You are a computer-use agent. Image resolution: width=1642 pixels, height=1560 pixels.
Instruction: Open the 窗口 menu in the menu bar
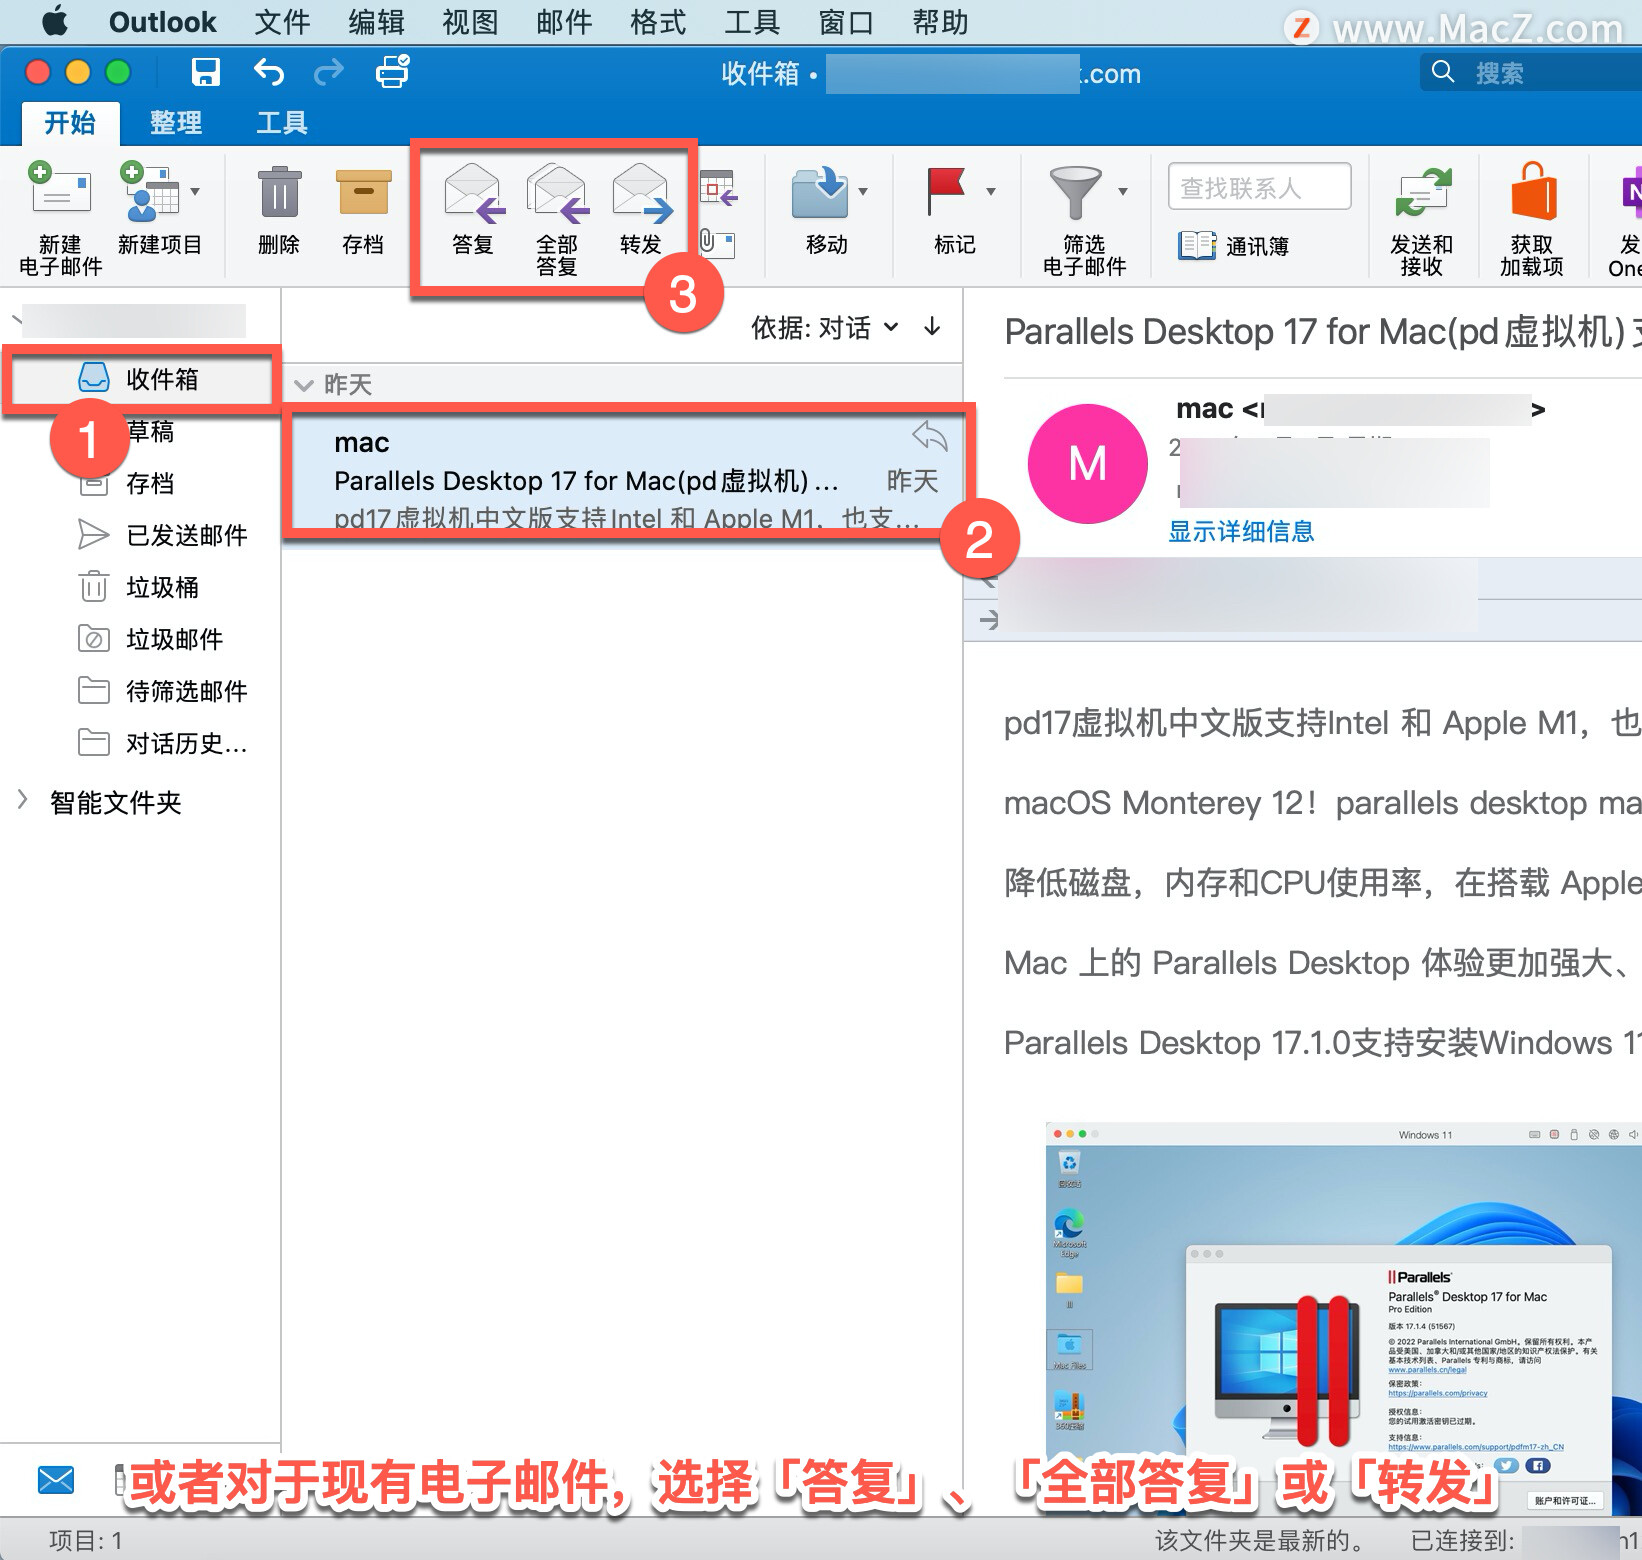pos(846,22)
